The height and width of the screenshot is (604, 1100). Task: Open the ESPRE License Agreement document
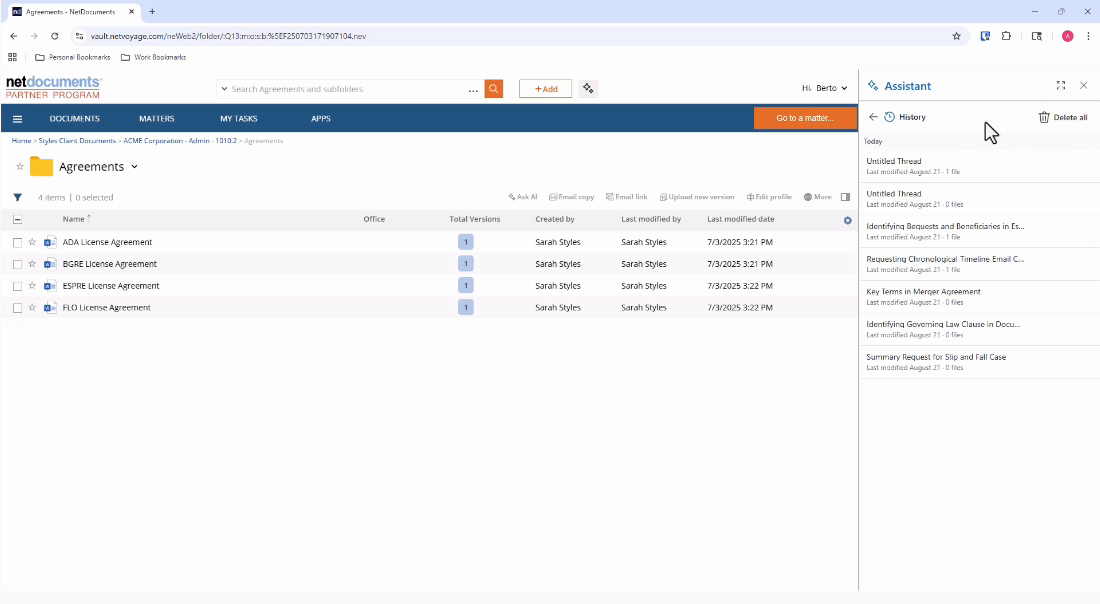click(x=111, y=286)
